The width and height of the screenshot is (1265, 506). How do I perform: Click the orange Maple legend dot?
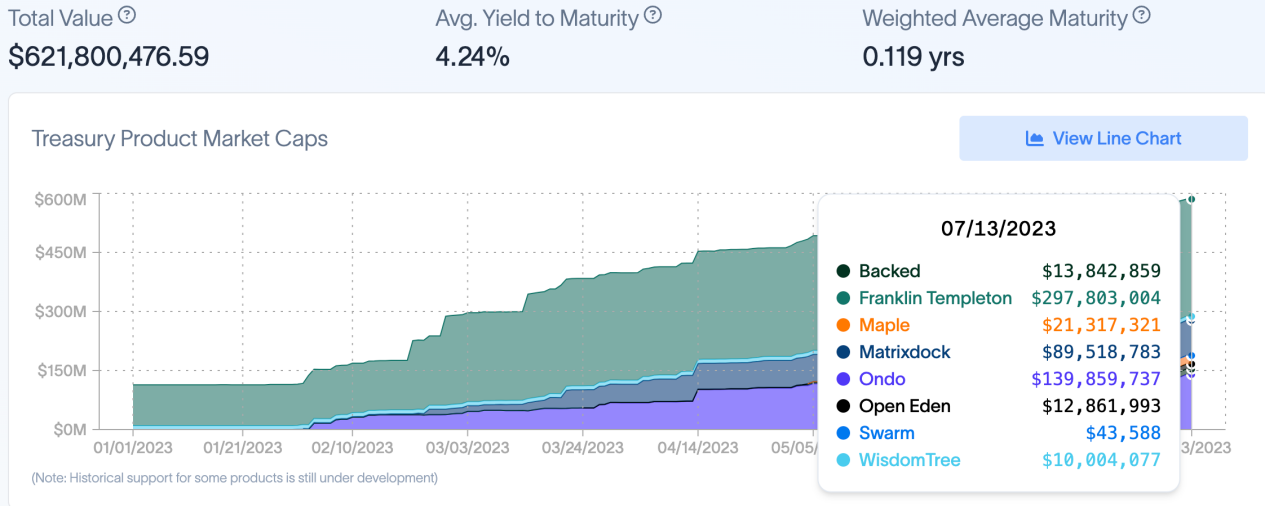[843, 325]
